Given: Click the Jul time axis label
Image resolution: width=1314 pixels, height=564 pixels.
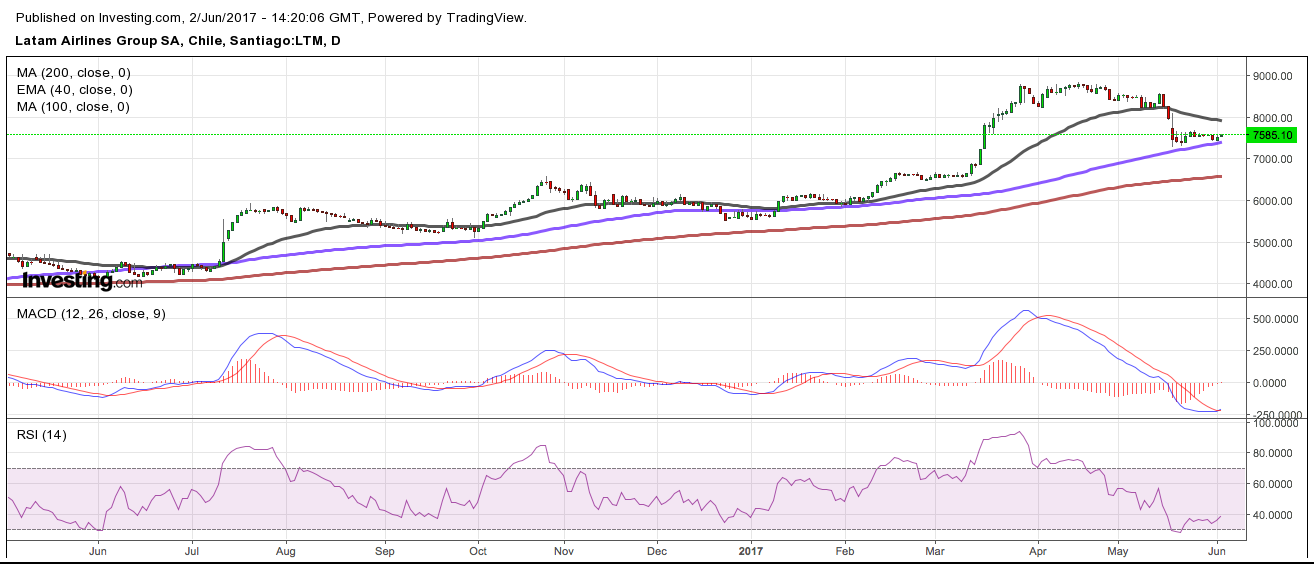Looking at the screenshot, I should [x=192, y=550].
